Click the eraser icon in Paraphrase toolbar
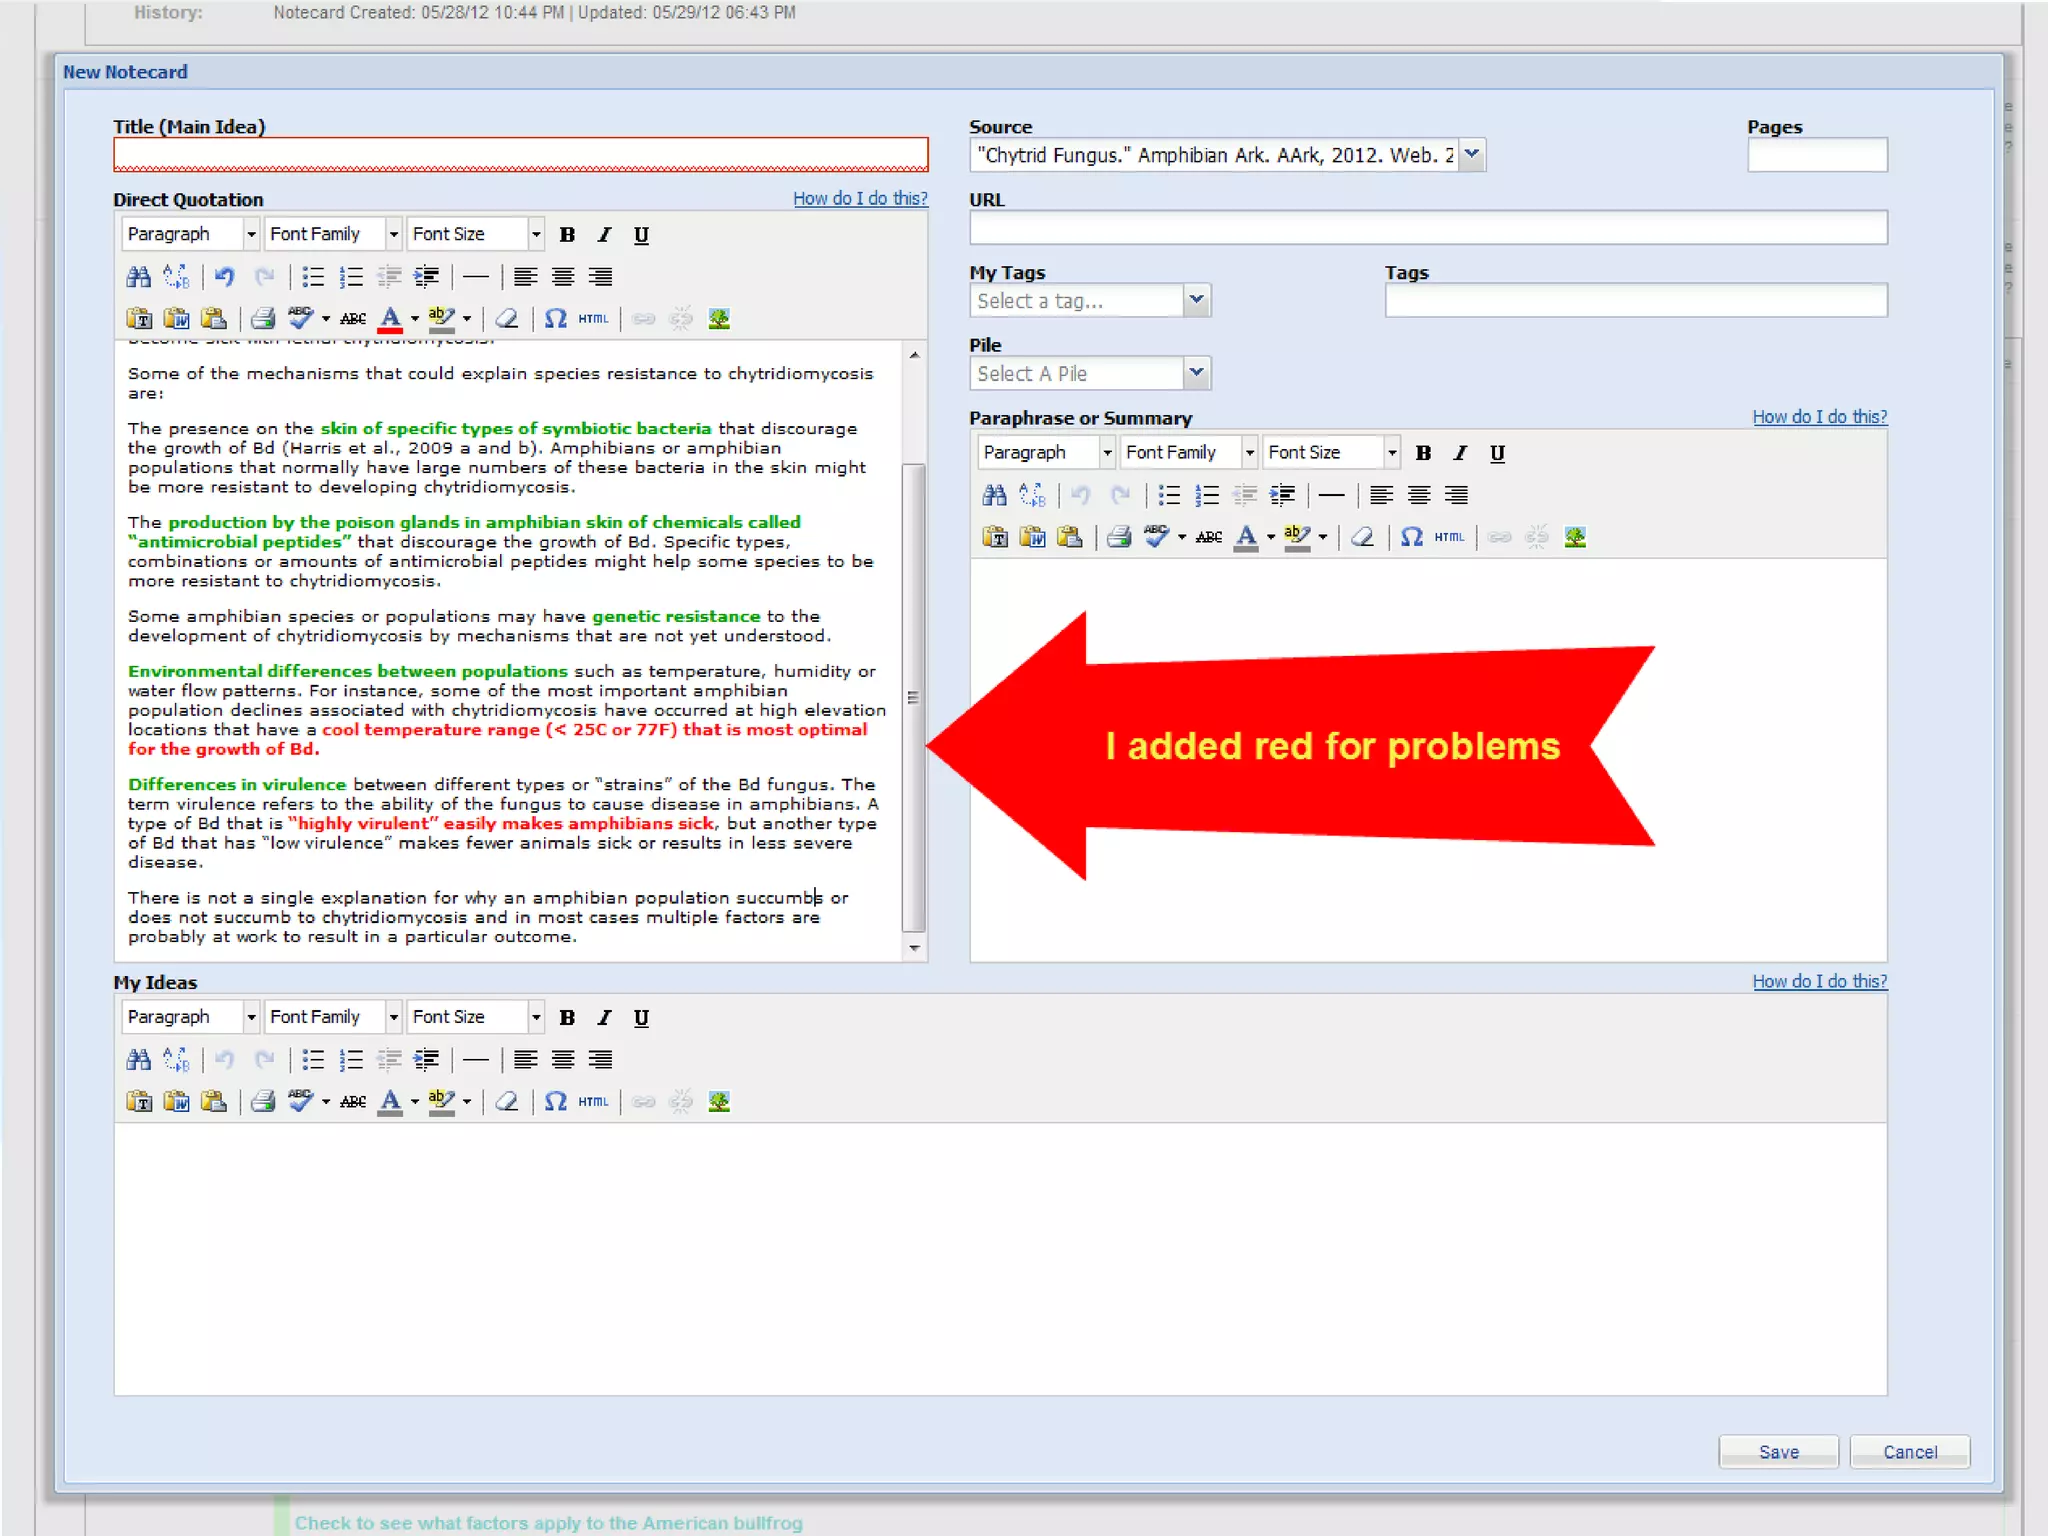This screenshot has height=1536, width=2048. (1362, 537)
